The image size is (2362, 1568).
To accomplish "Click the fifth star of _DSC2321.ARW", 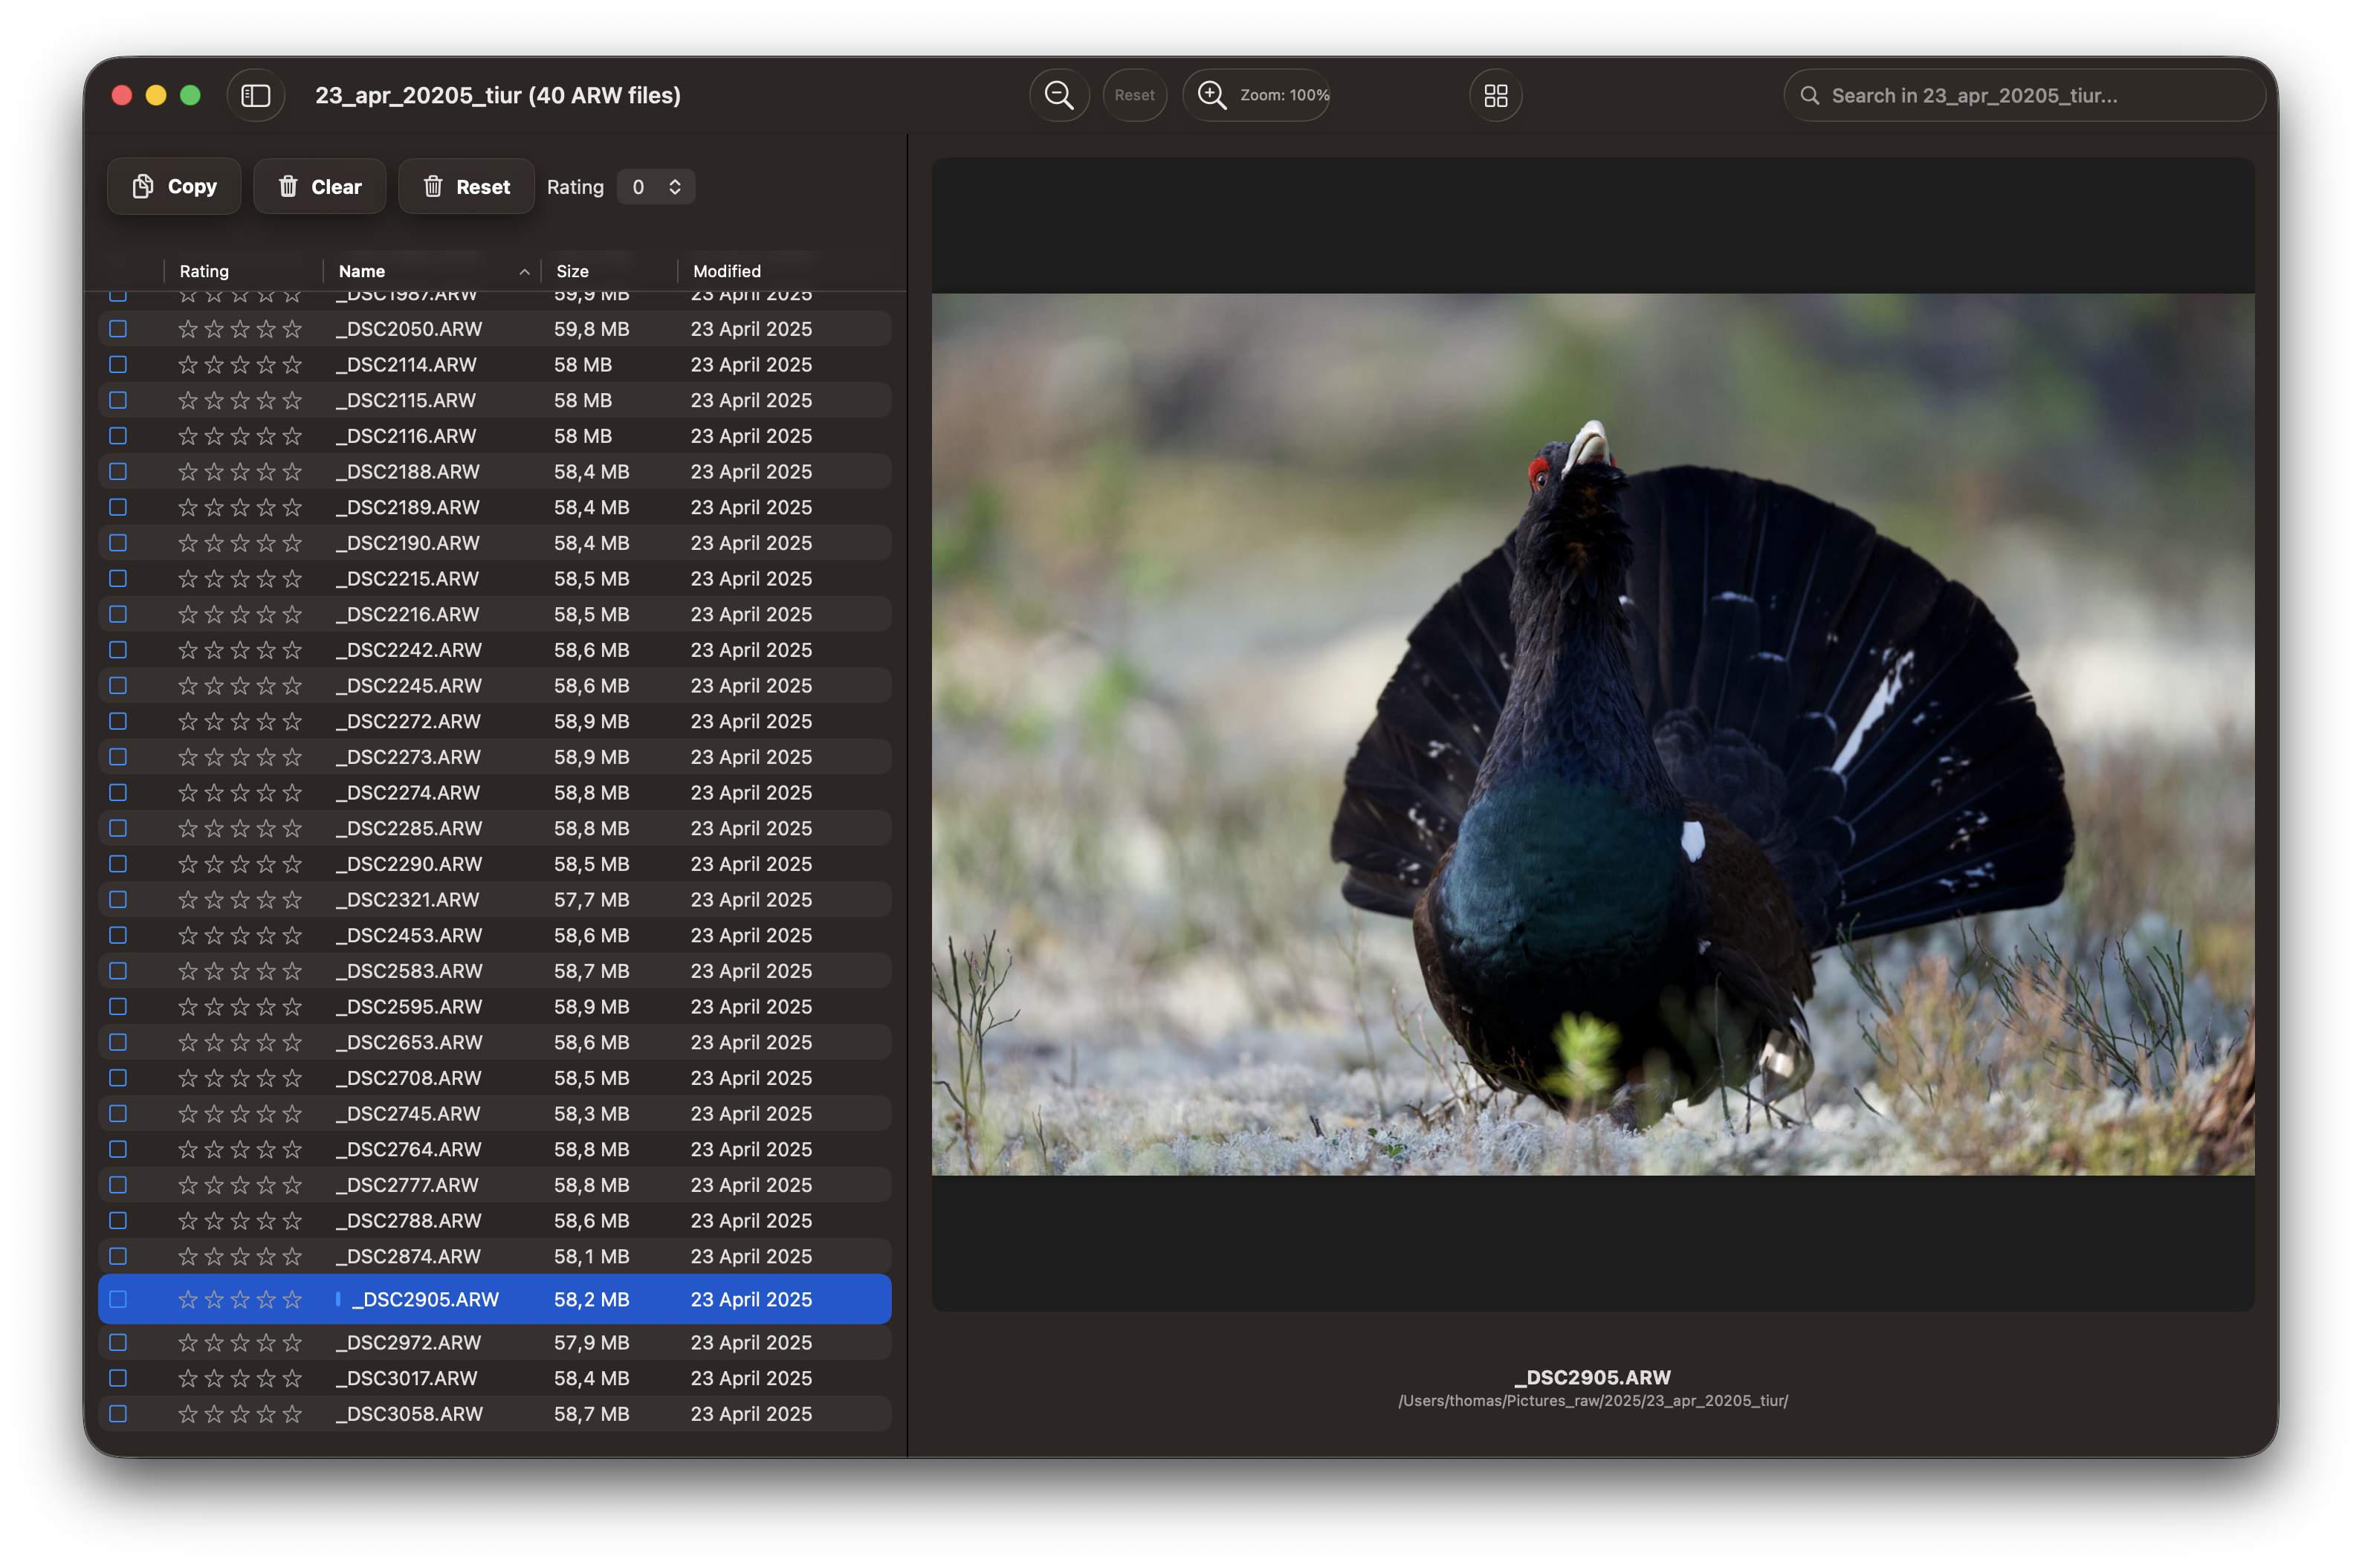I will click(292, 900).
